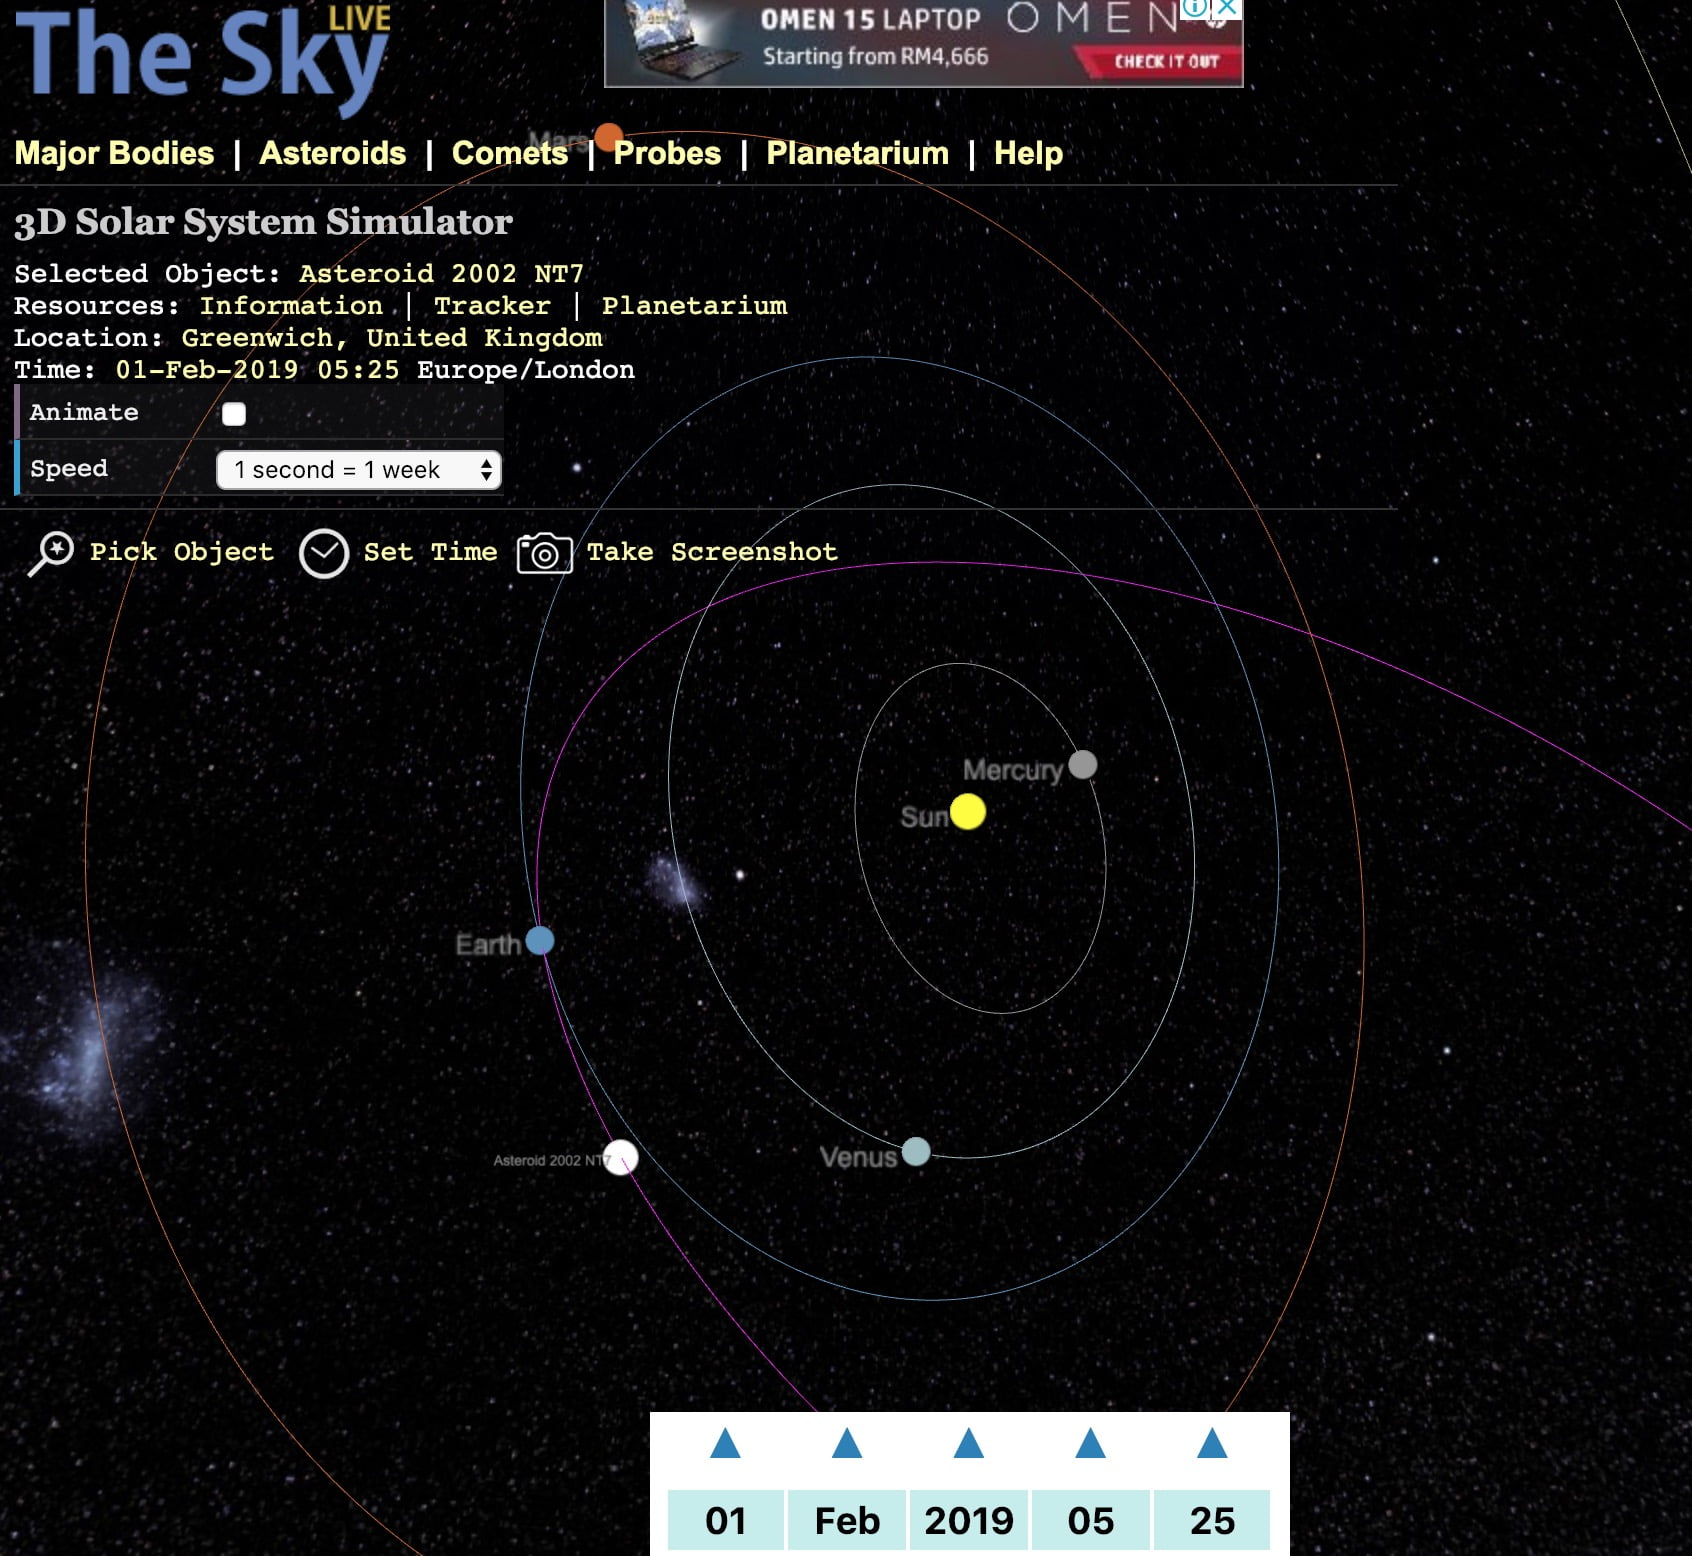Open the Comets menu
1692x1556 pixels.
tap(510, 153)
